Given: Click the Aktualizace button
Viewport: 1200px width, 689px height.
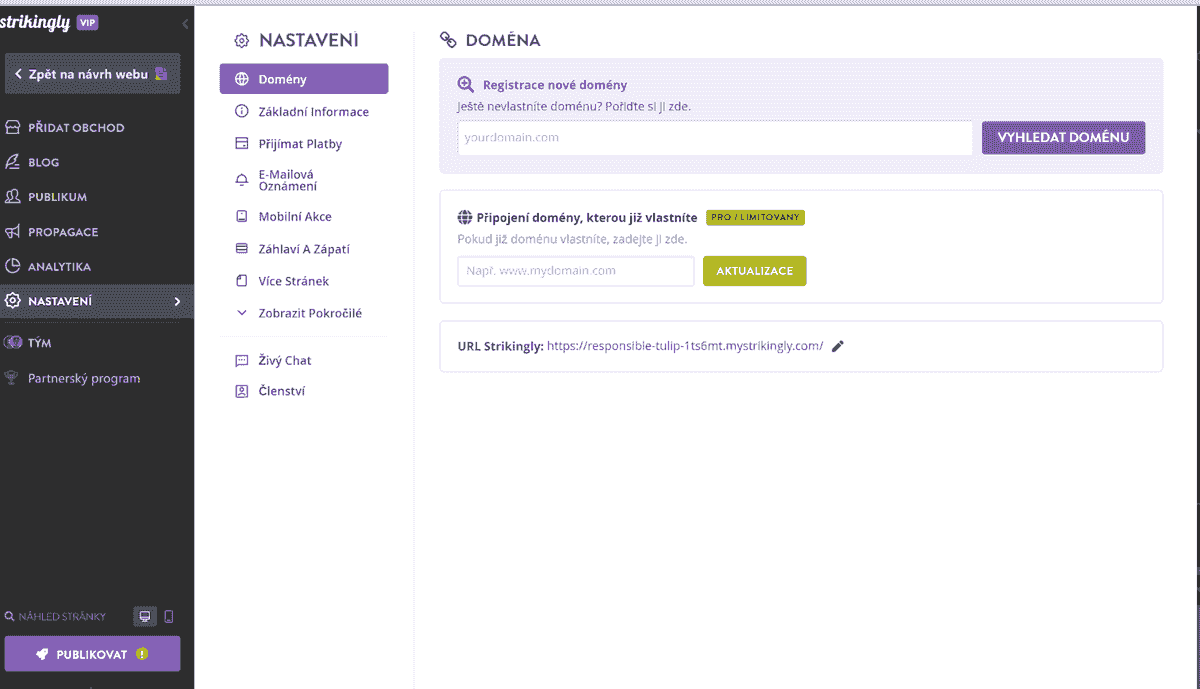Looking at the screenshot, I should pyautogui.click(x=755, y=271).
